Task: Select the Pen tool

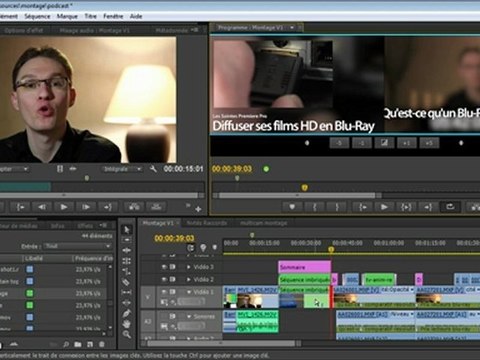Action: coord(127,313)
